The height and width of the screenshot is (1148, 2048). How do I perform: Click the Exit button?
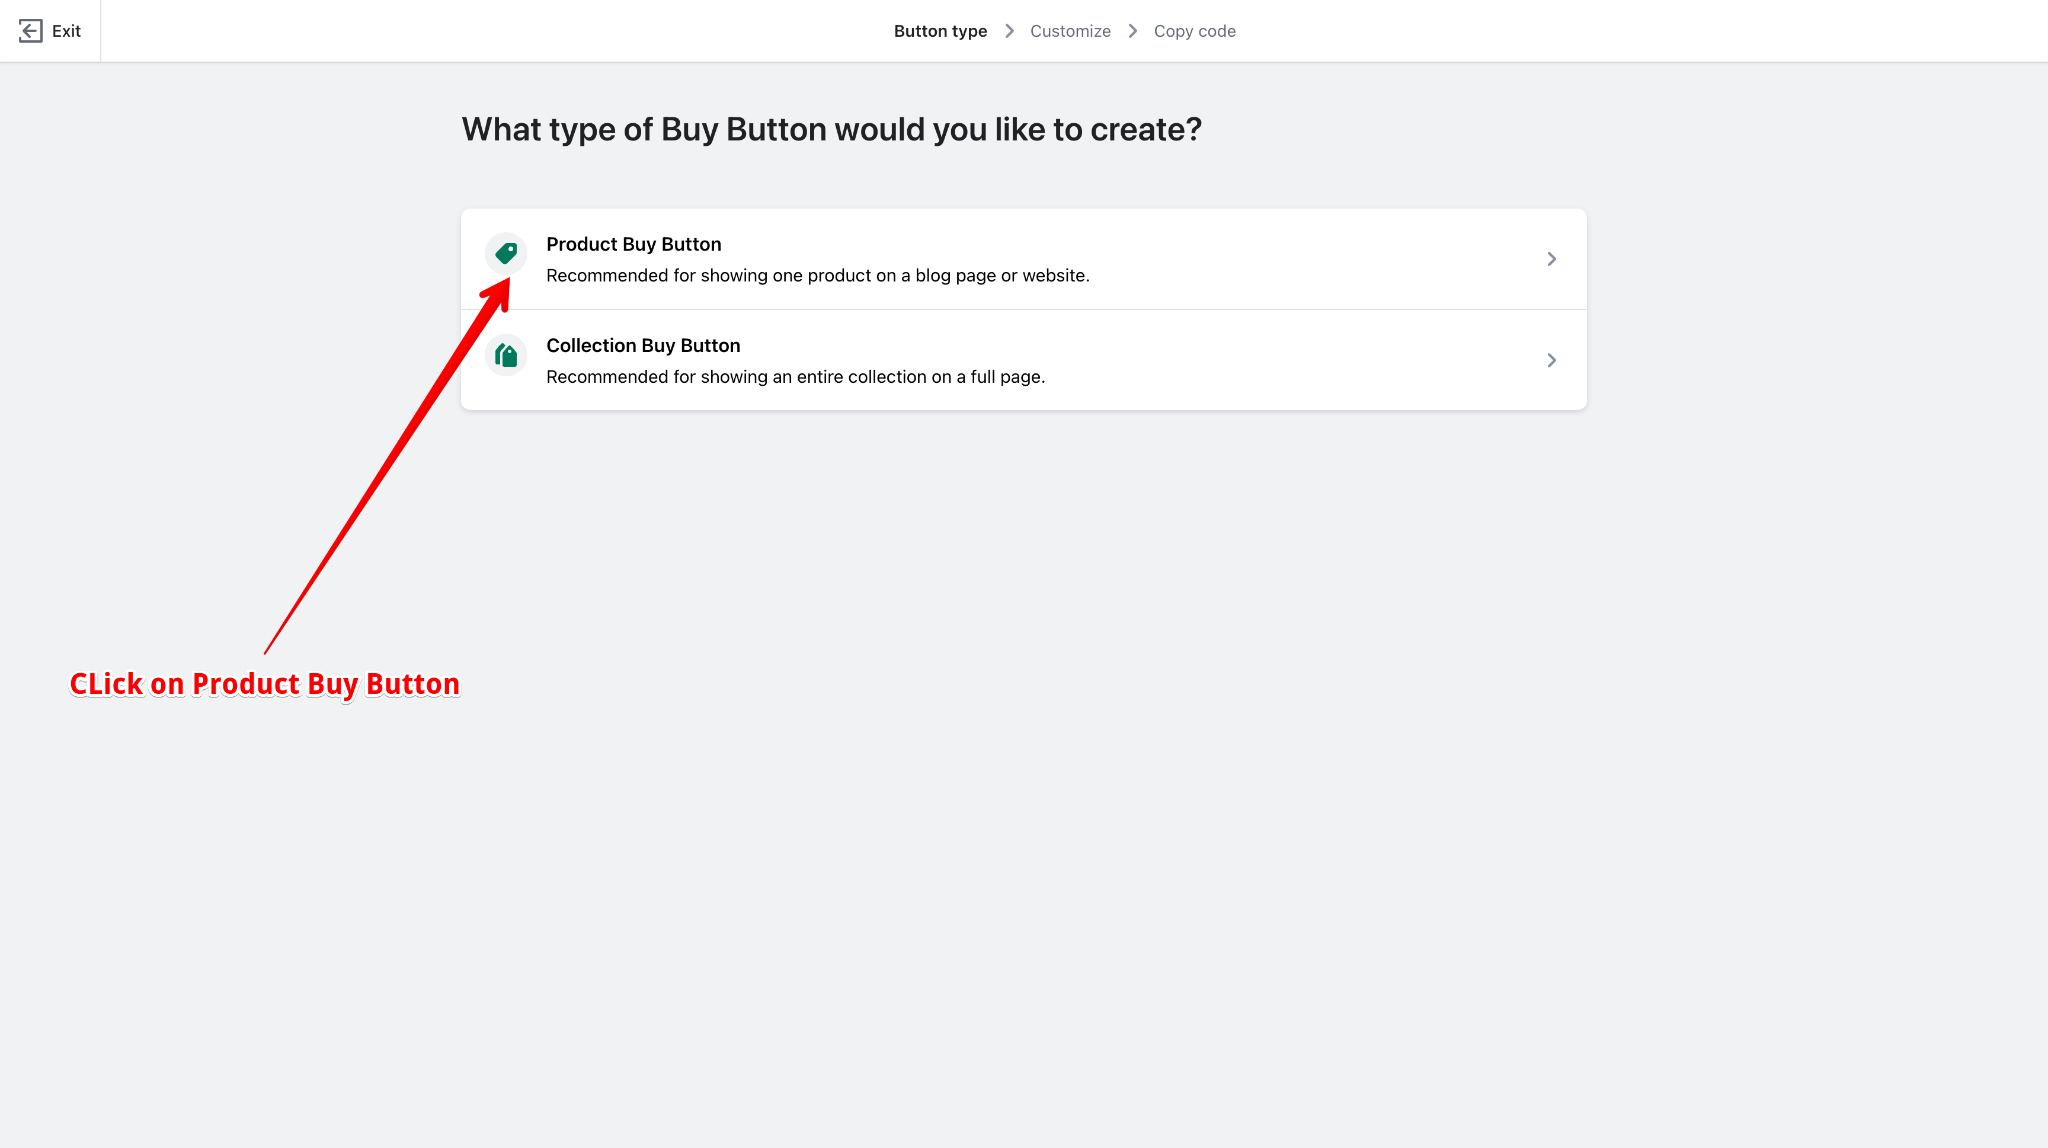[48, 30]
